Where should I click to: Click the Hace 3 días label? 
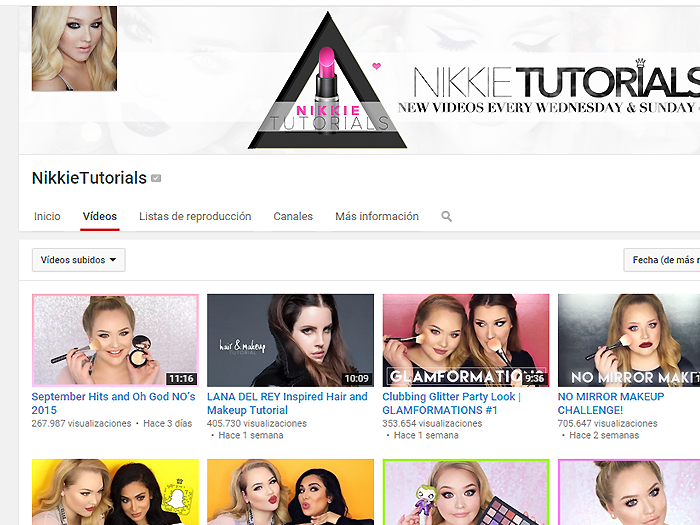(167, 423)
